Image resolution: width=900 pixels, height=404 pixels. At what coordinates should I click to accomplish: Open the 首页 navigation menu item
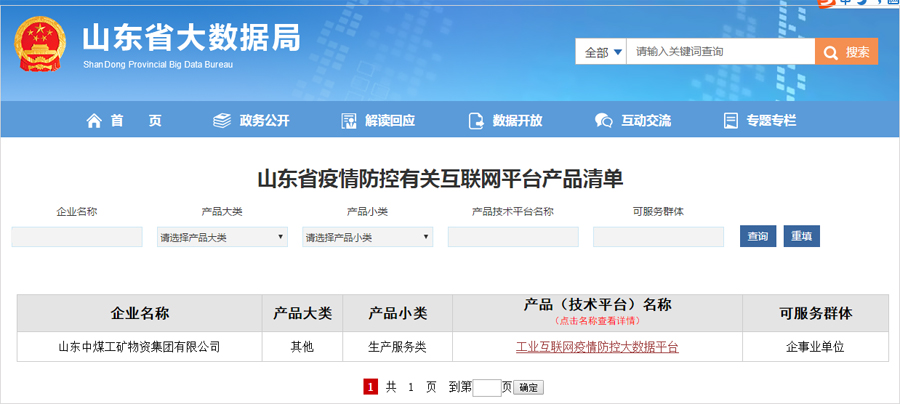(x=124, y=120)
